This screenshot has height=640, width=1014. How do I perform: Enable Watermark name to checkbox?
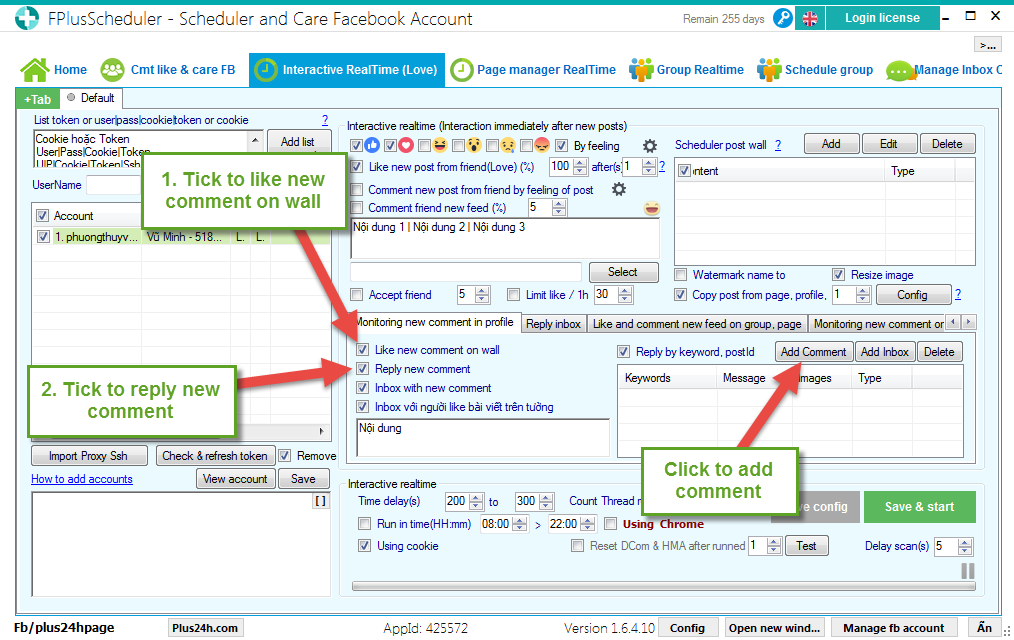click(x=680, y=275)
